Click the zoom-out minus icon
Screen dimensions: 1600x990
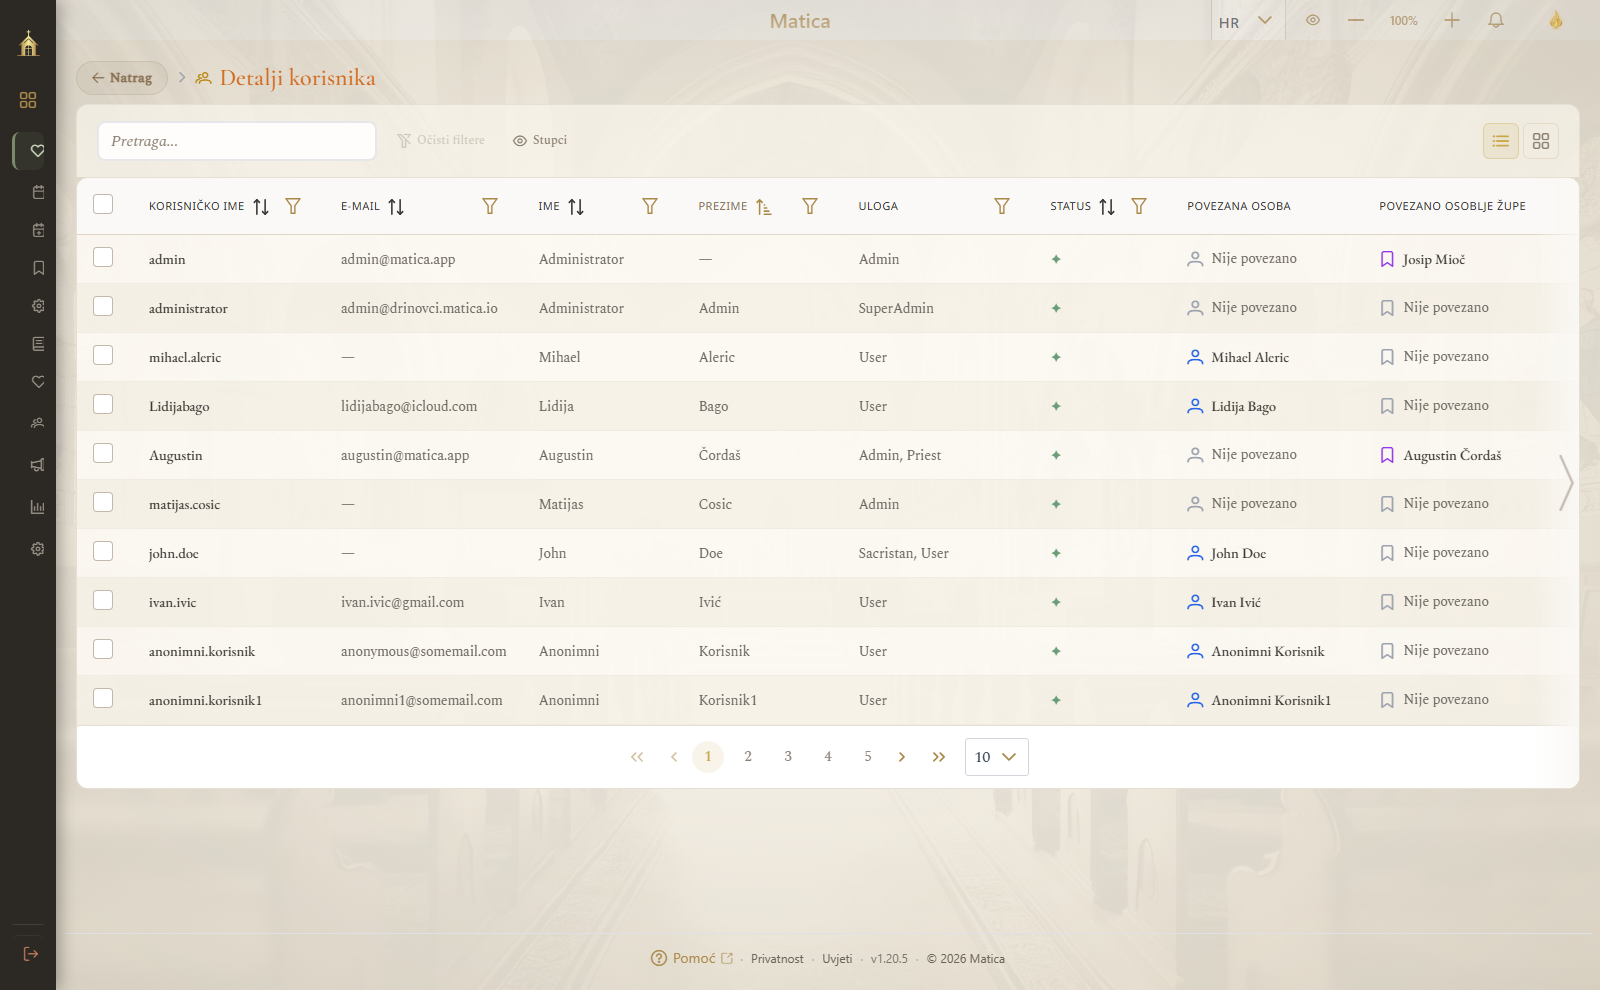pos(1356,21)
